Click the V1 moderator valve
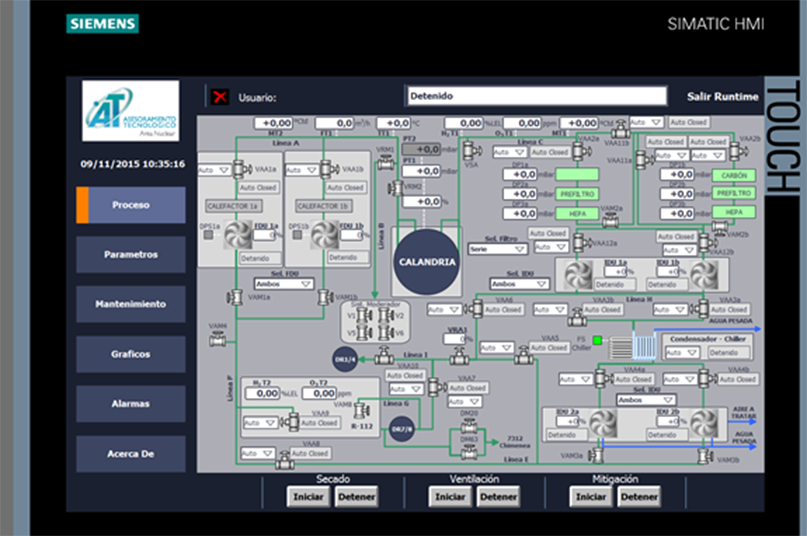The width and height of the screenshot is (807, 536). click(364, 315)
